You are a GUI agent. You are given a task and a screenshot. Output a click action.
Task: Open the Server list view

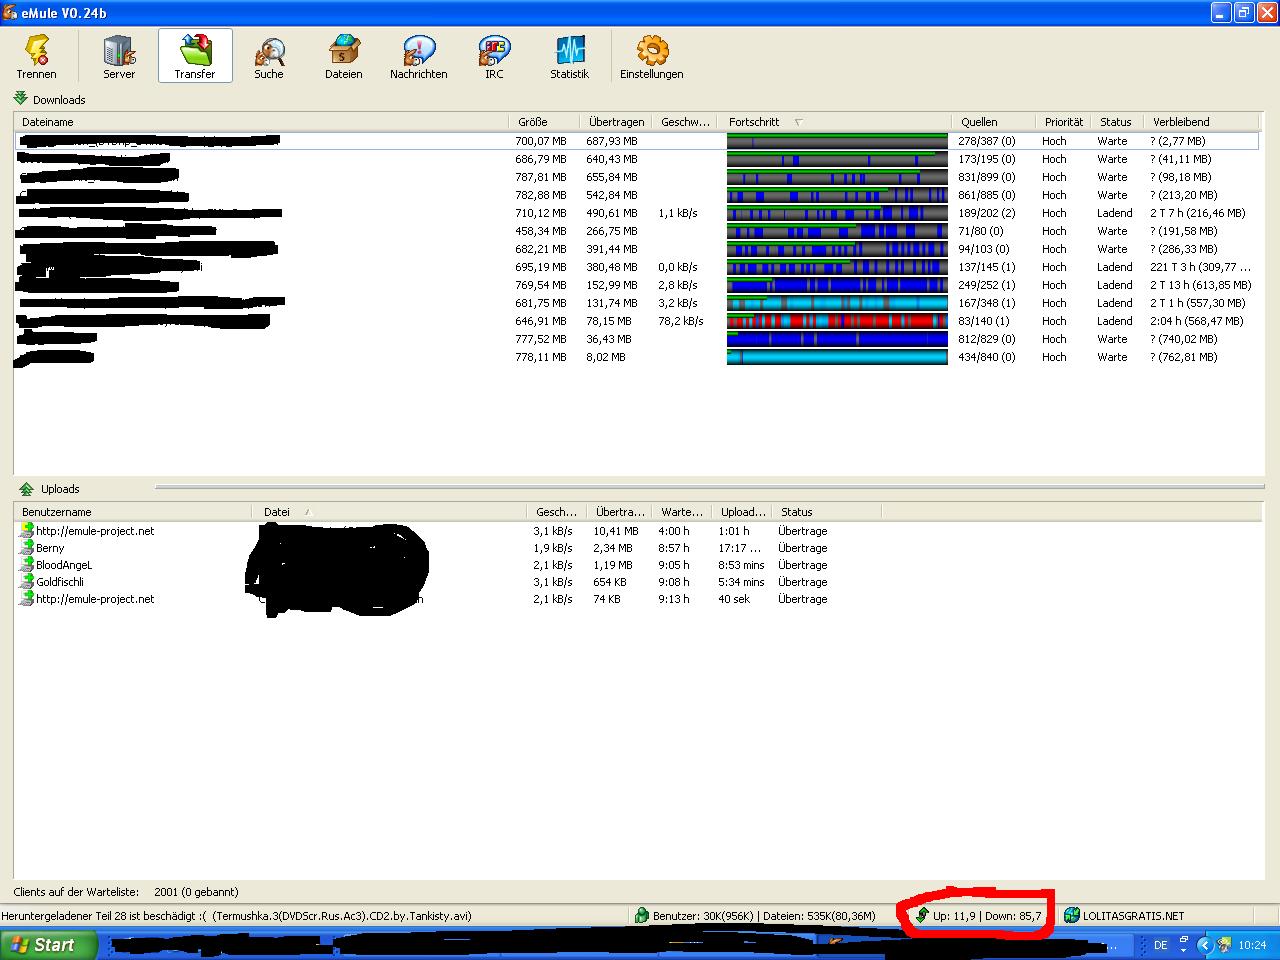click(x=119, y=56)
